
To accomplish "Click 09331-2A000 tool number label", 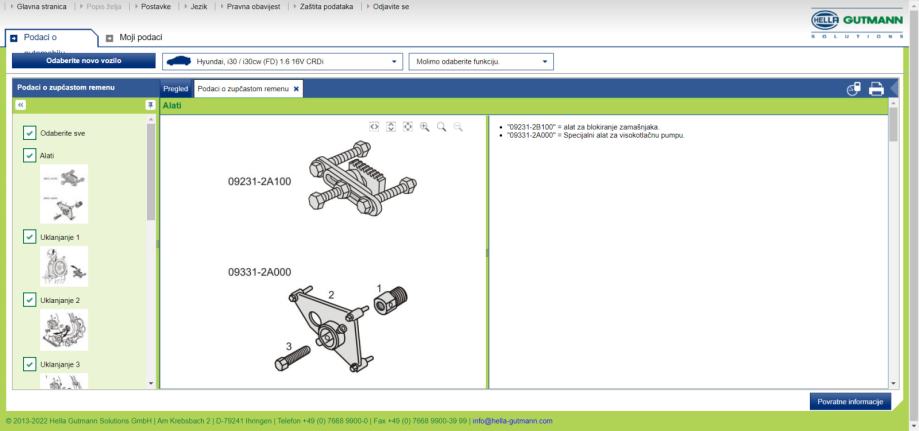I will [x=259, y=272].
